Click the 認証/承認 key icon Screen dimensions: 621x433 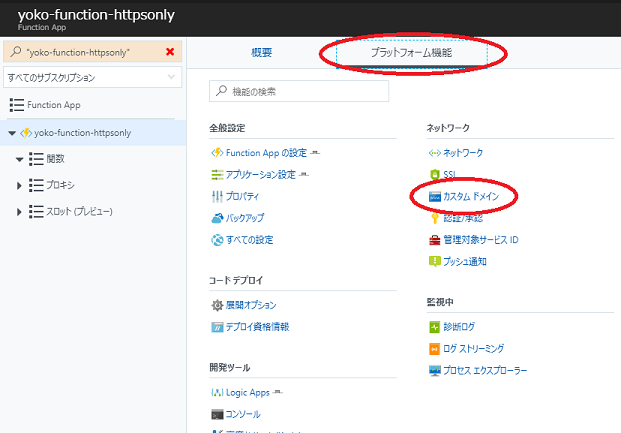coord(434,218)
